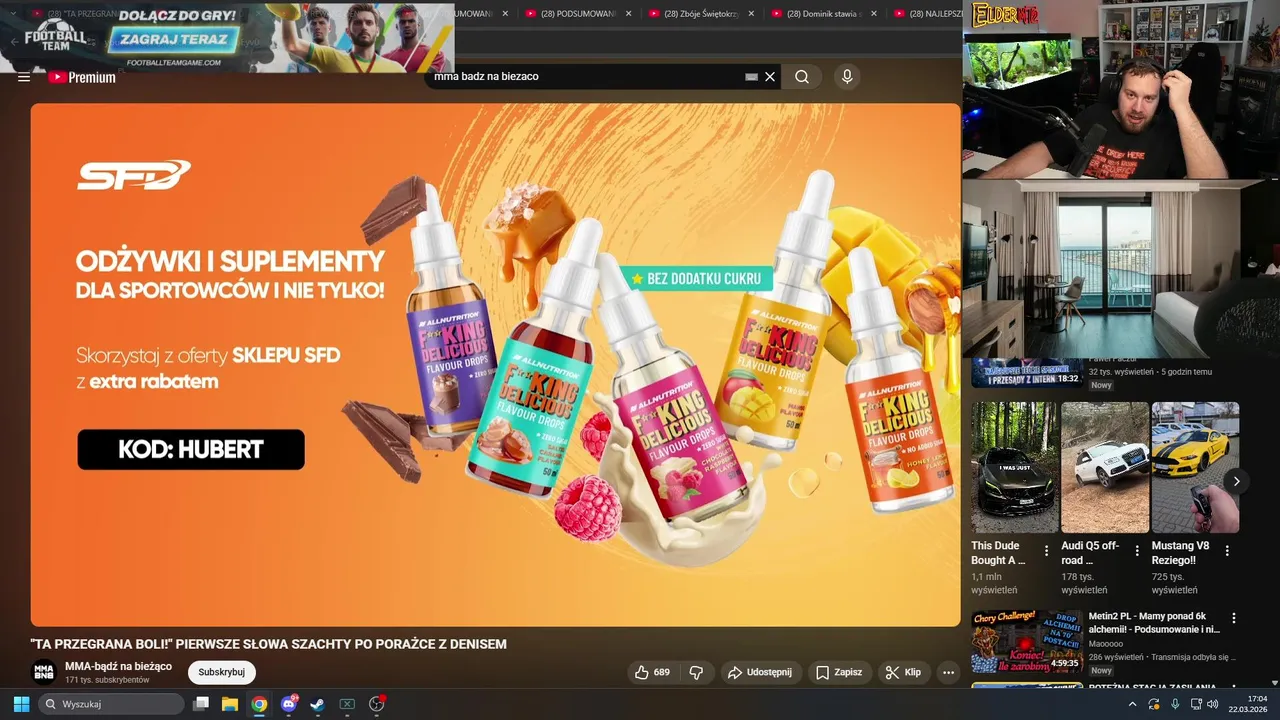
Task: Open the I PRZESĄDY Z INTERN thumbnail
Action: coord(1027,372)
